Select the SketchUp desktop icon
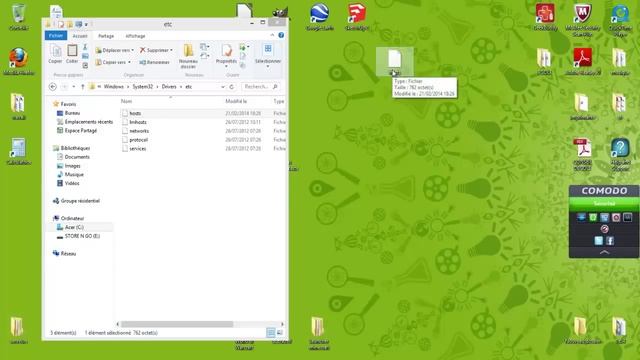Viewport: 640px width, 360px height. point(357,17)
